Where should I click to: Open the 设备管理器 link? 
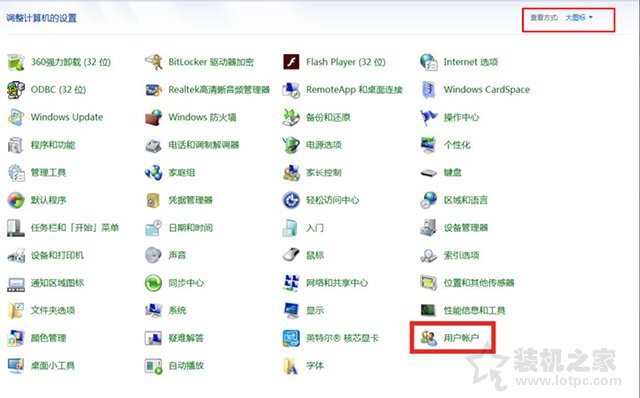coord(466,228)
